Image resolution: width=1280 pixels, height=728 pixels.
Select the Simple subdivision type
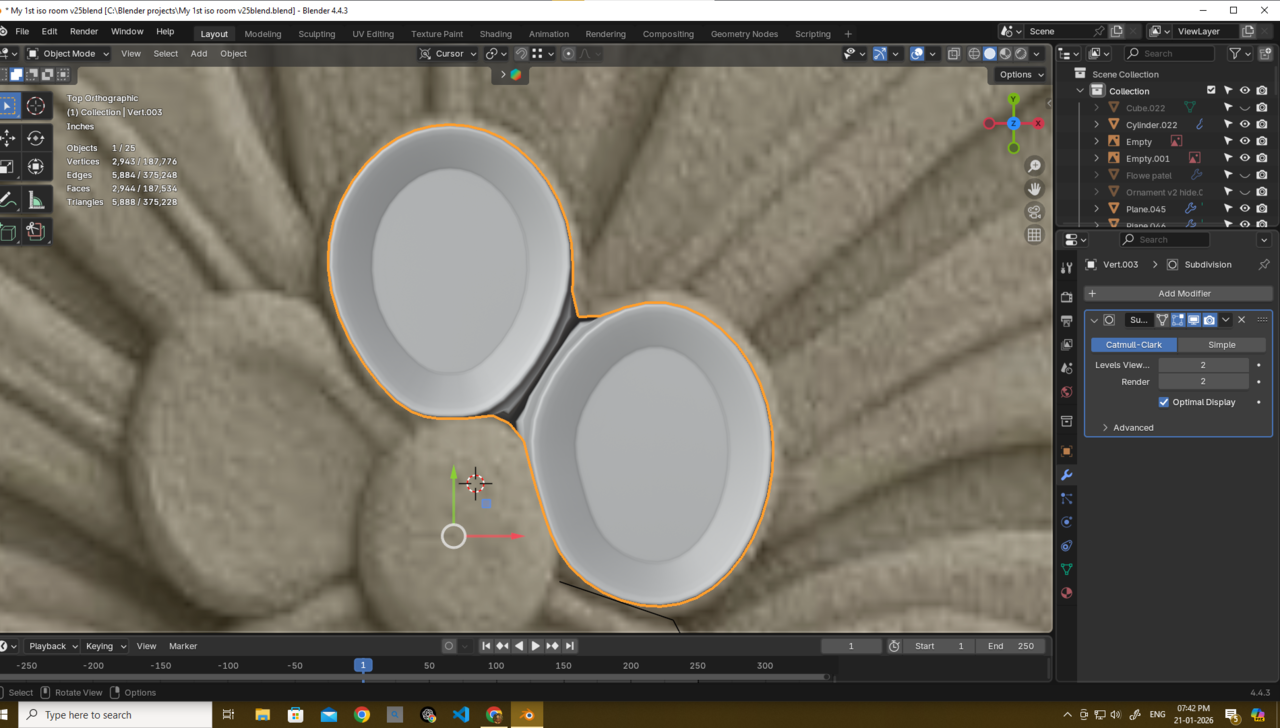(1221, 345)
